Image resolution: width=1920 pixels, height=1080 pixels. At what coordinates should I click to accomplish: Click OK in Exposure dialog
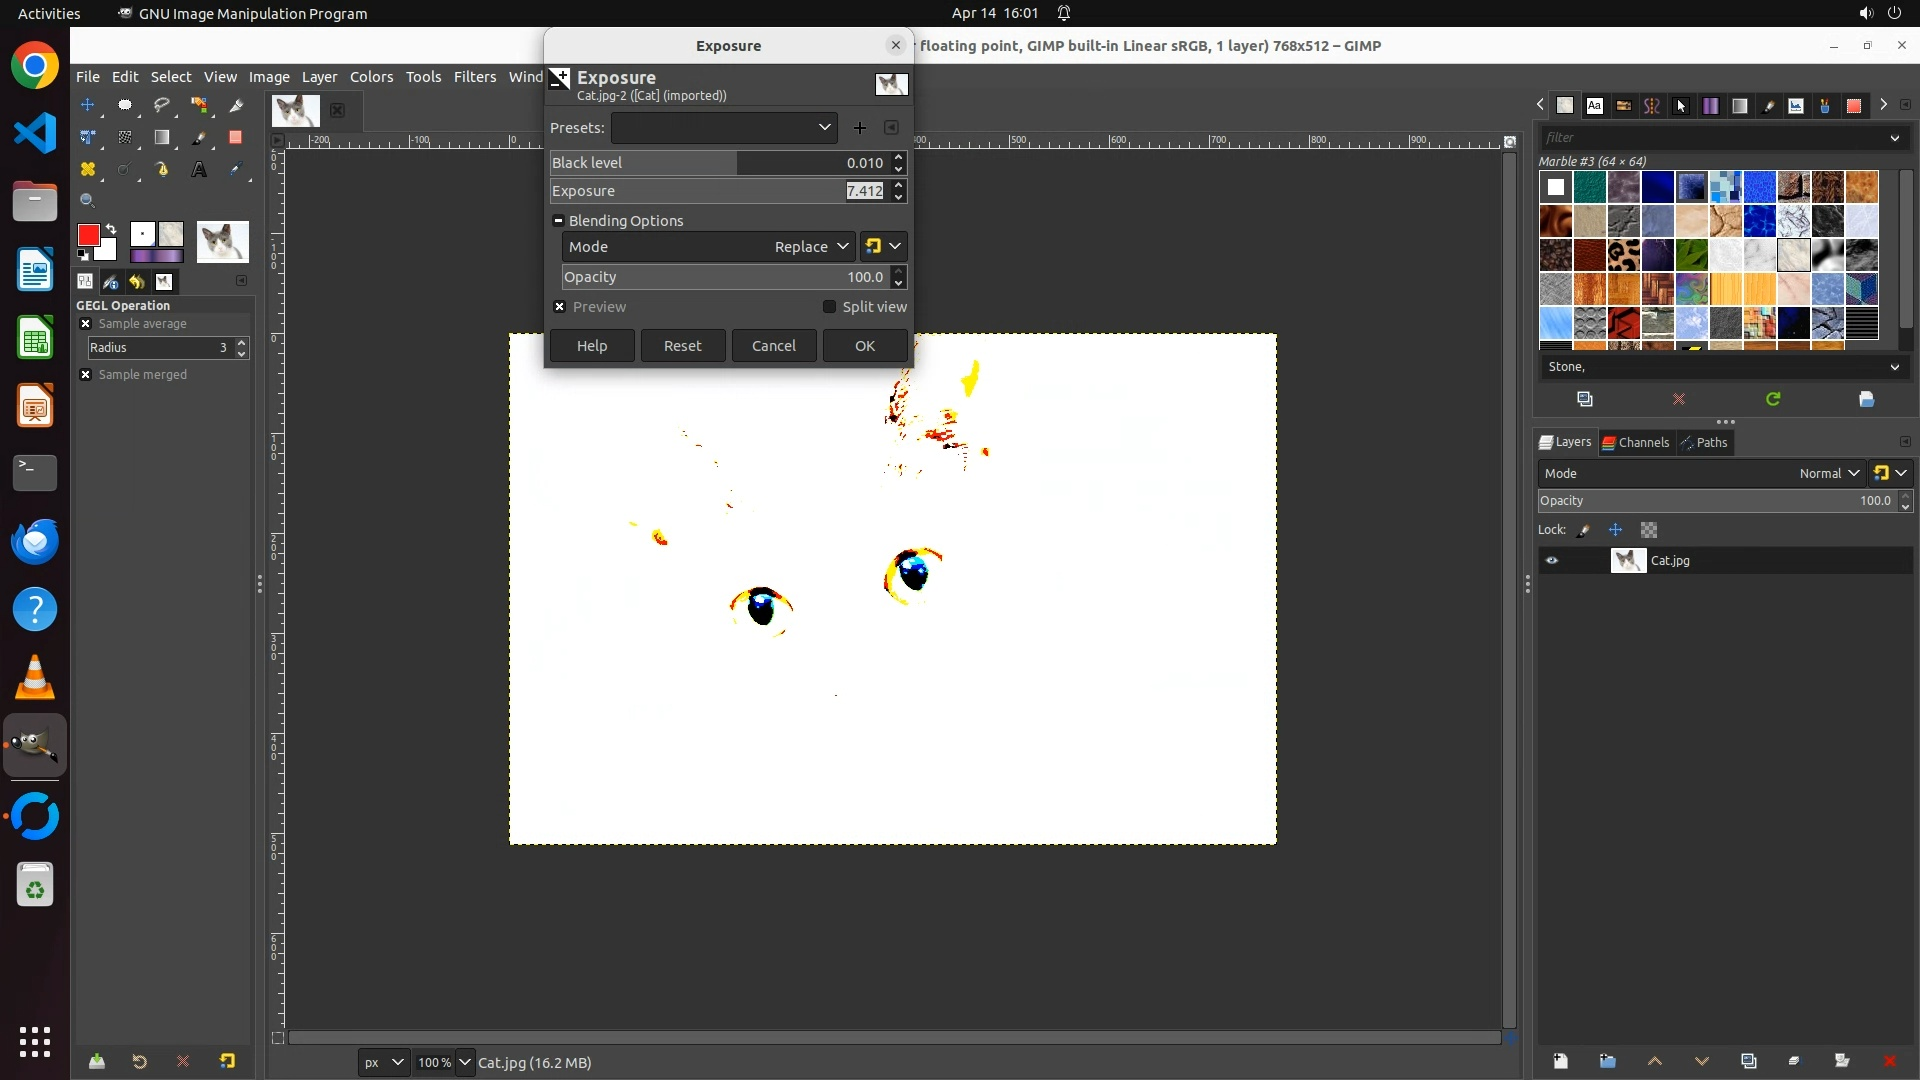pyautogui.click(x=865, y=346)
